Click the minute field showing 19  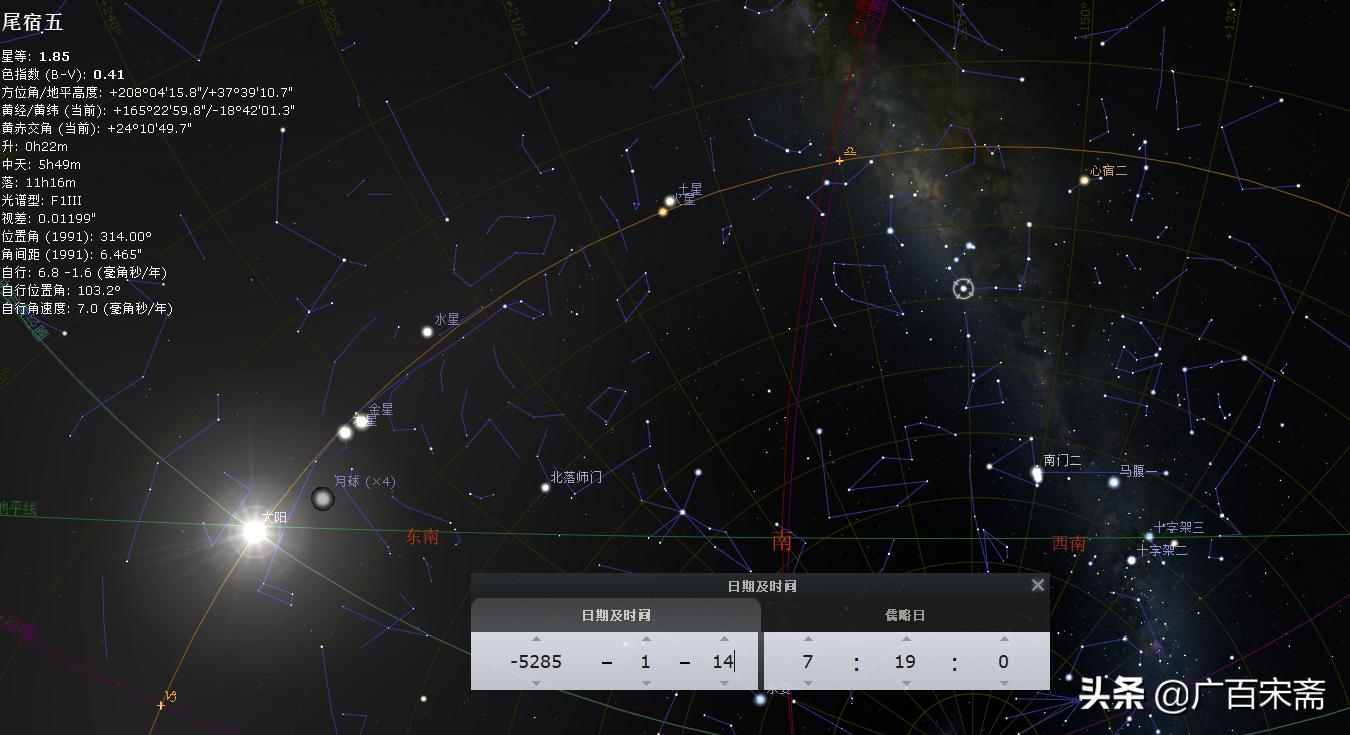[x=906, y=661]
